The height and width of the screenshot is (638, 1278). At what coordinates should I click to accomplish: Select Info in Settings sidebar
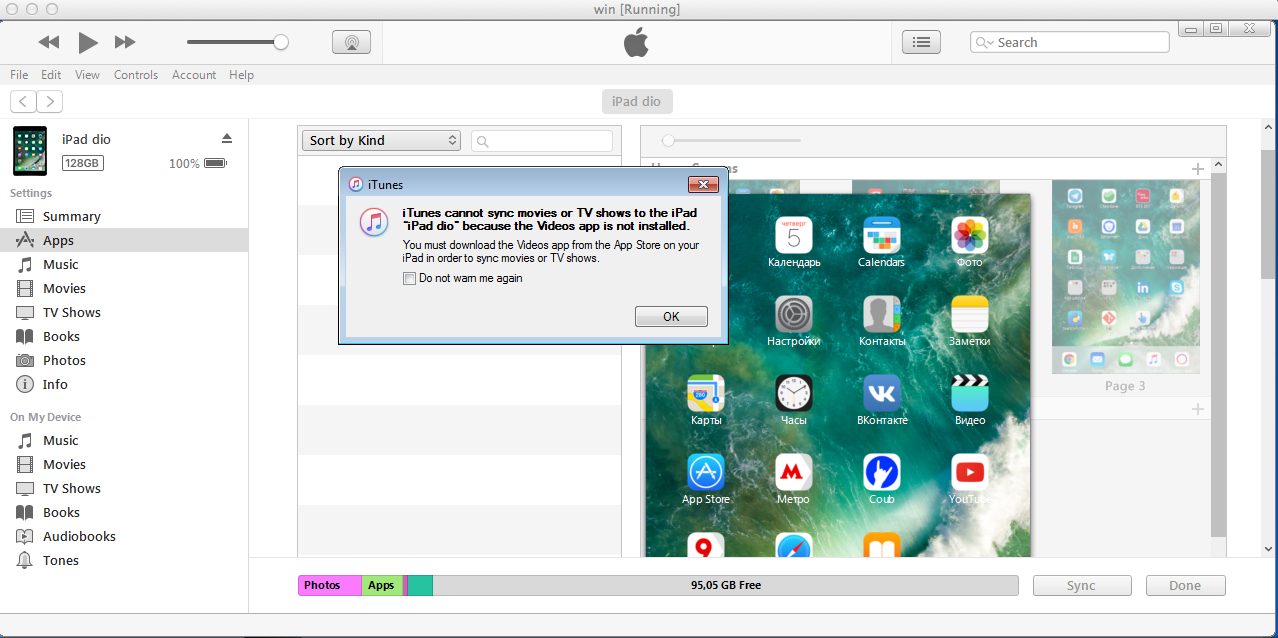click(124, 384)
